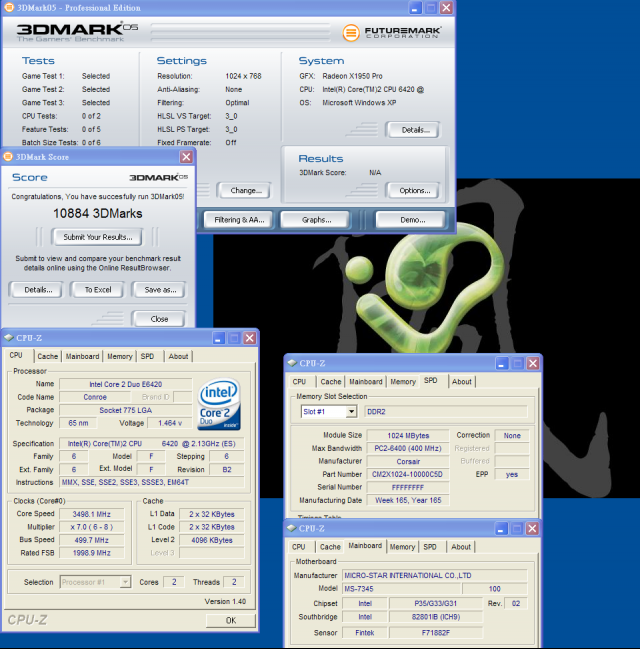The image size is (640, 649).
Task: Click Change button under Settings
Action: pos(245,190)
